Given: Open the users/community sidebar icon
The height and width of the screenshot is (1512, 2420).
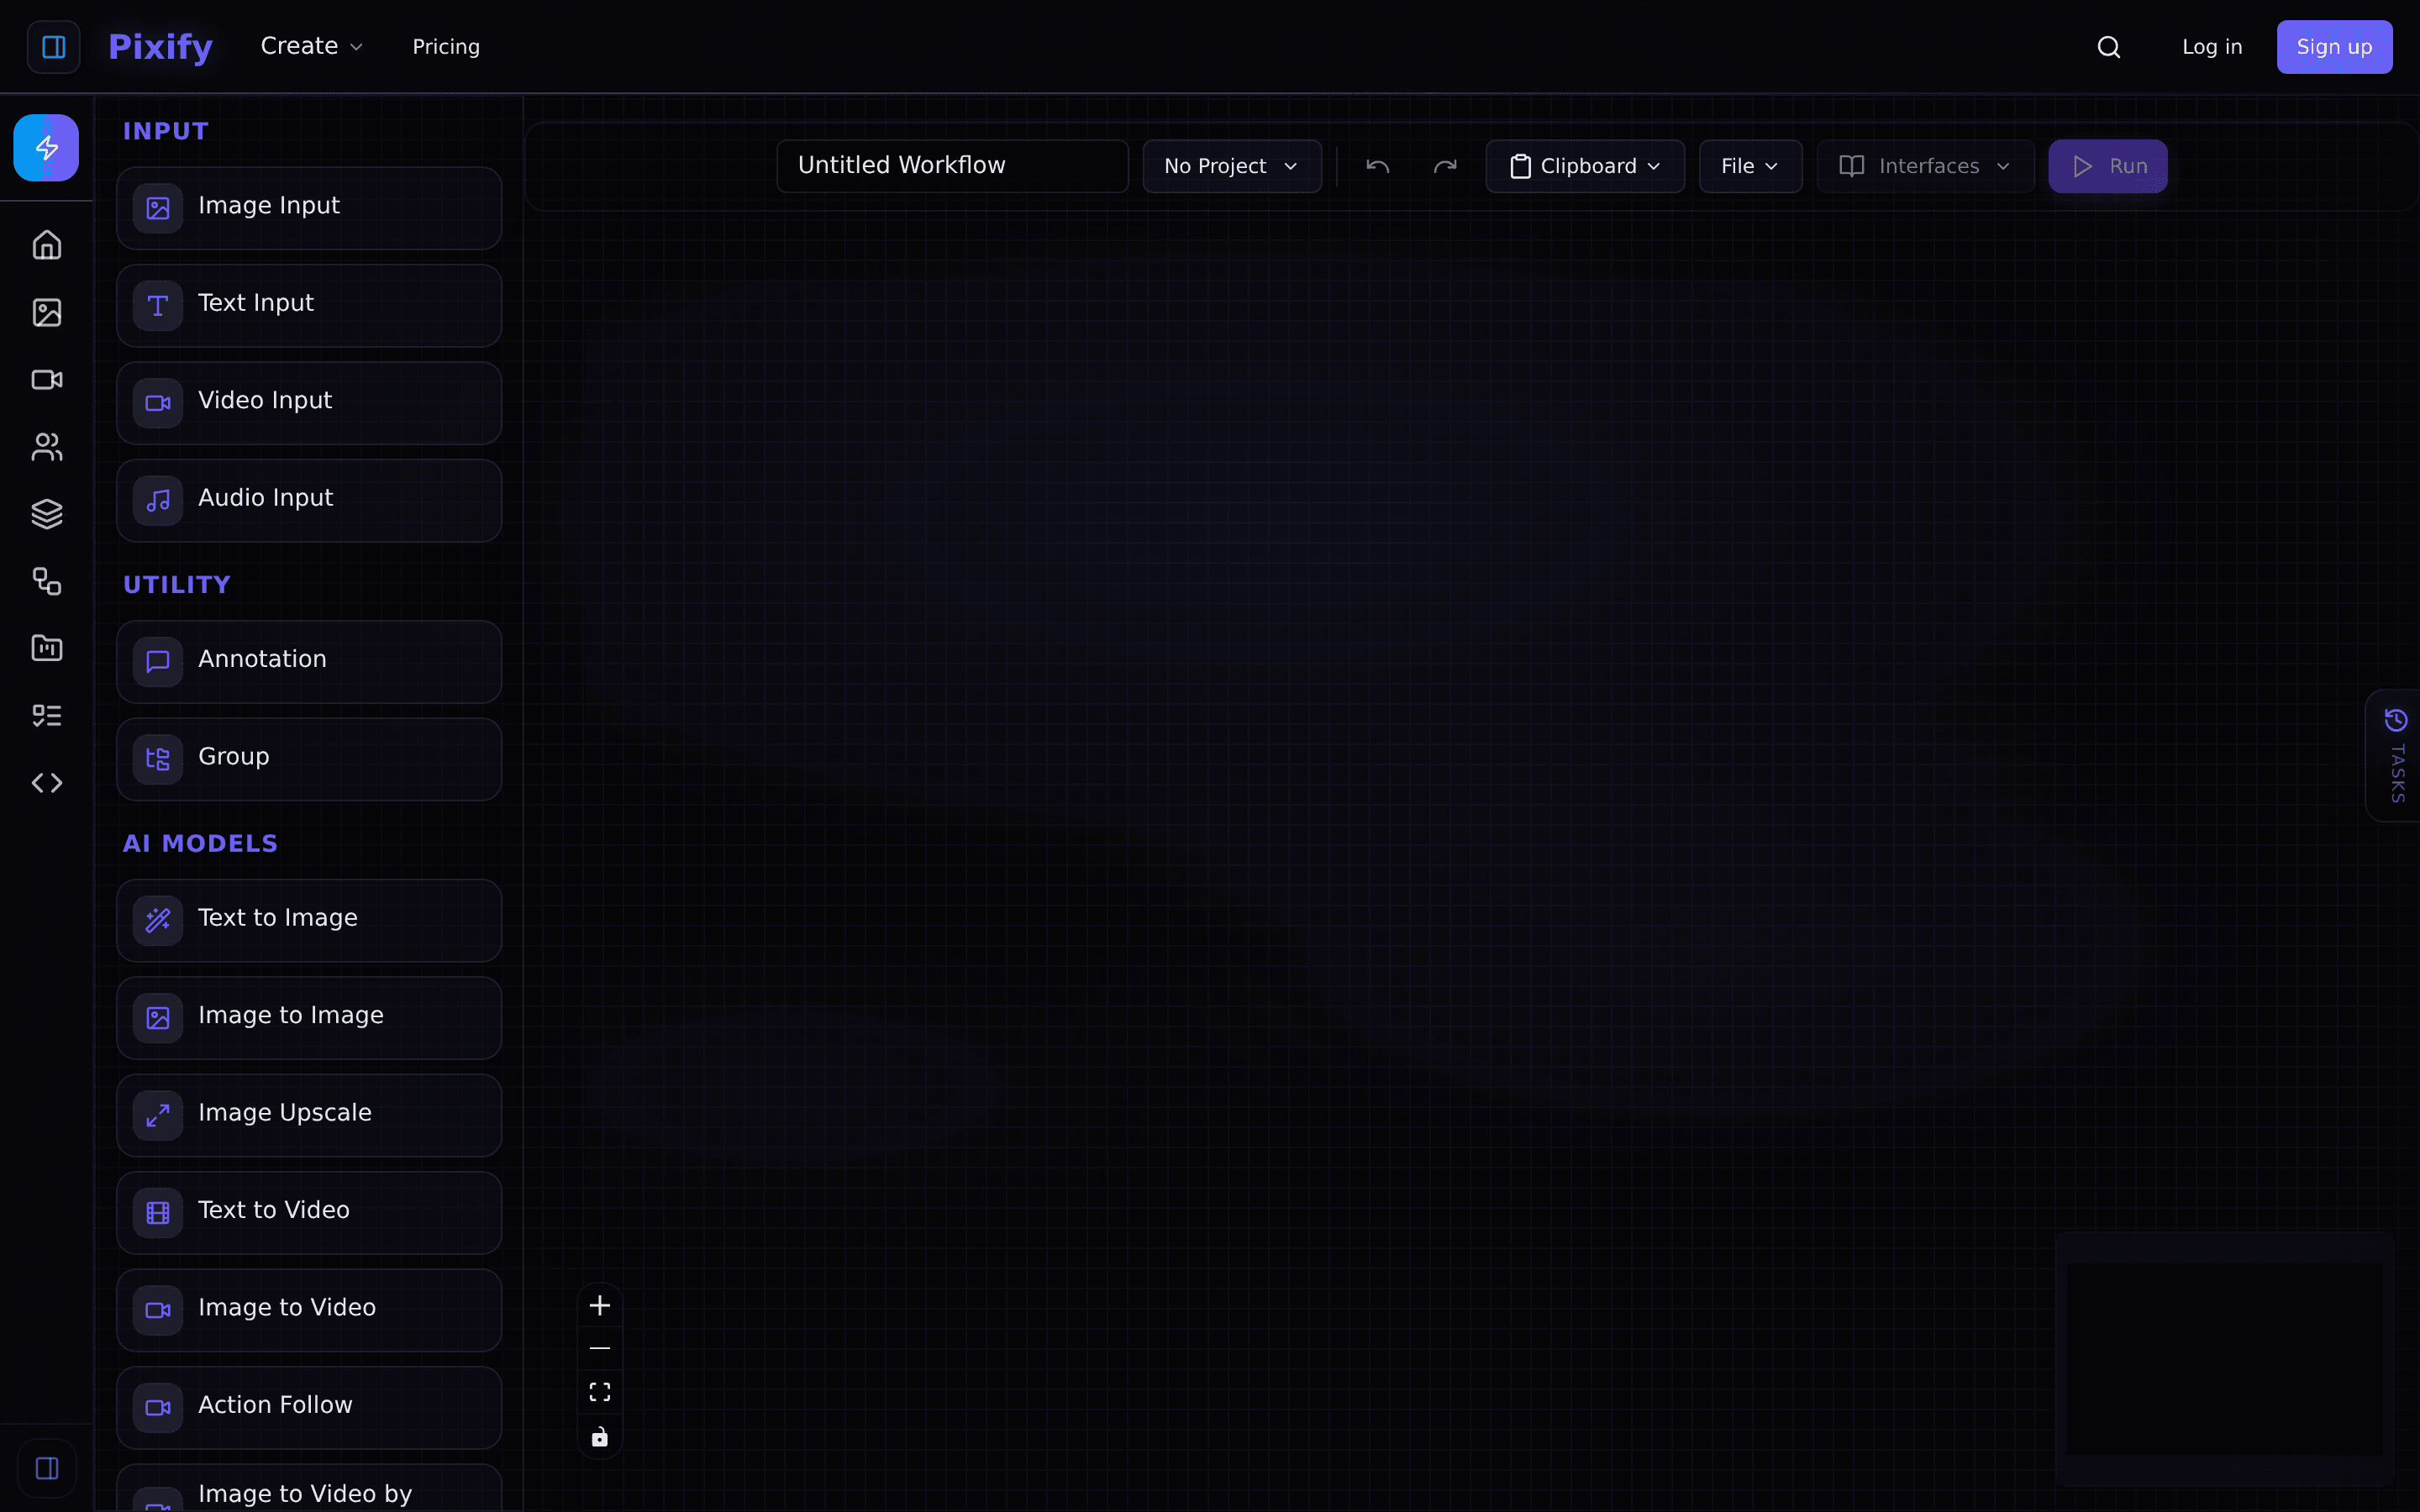Looking at the screenshot, I should 47,447.
